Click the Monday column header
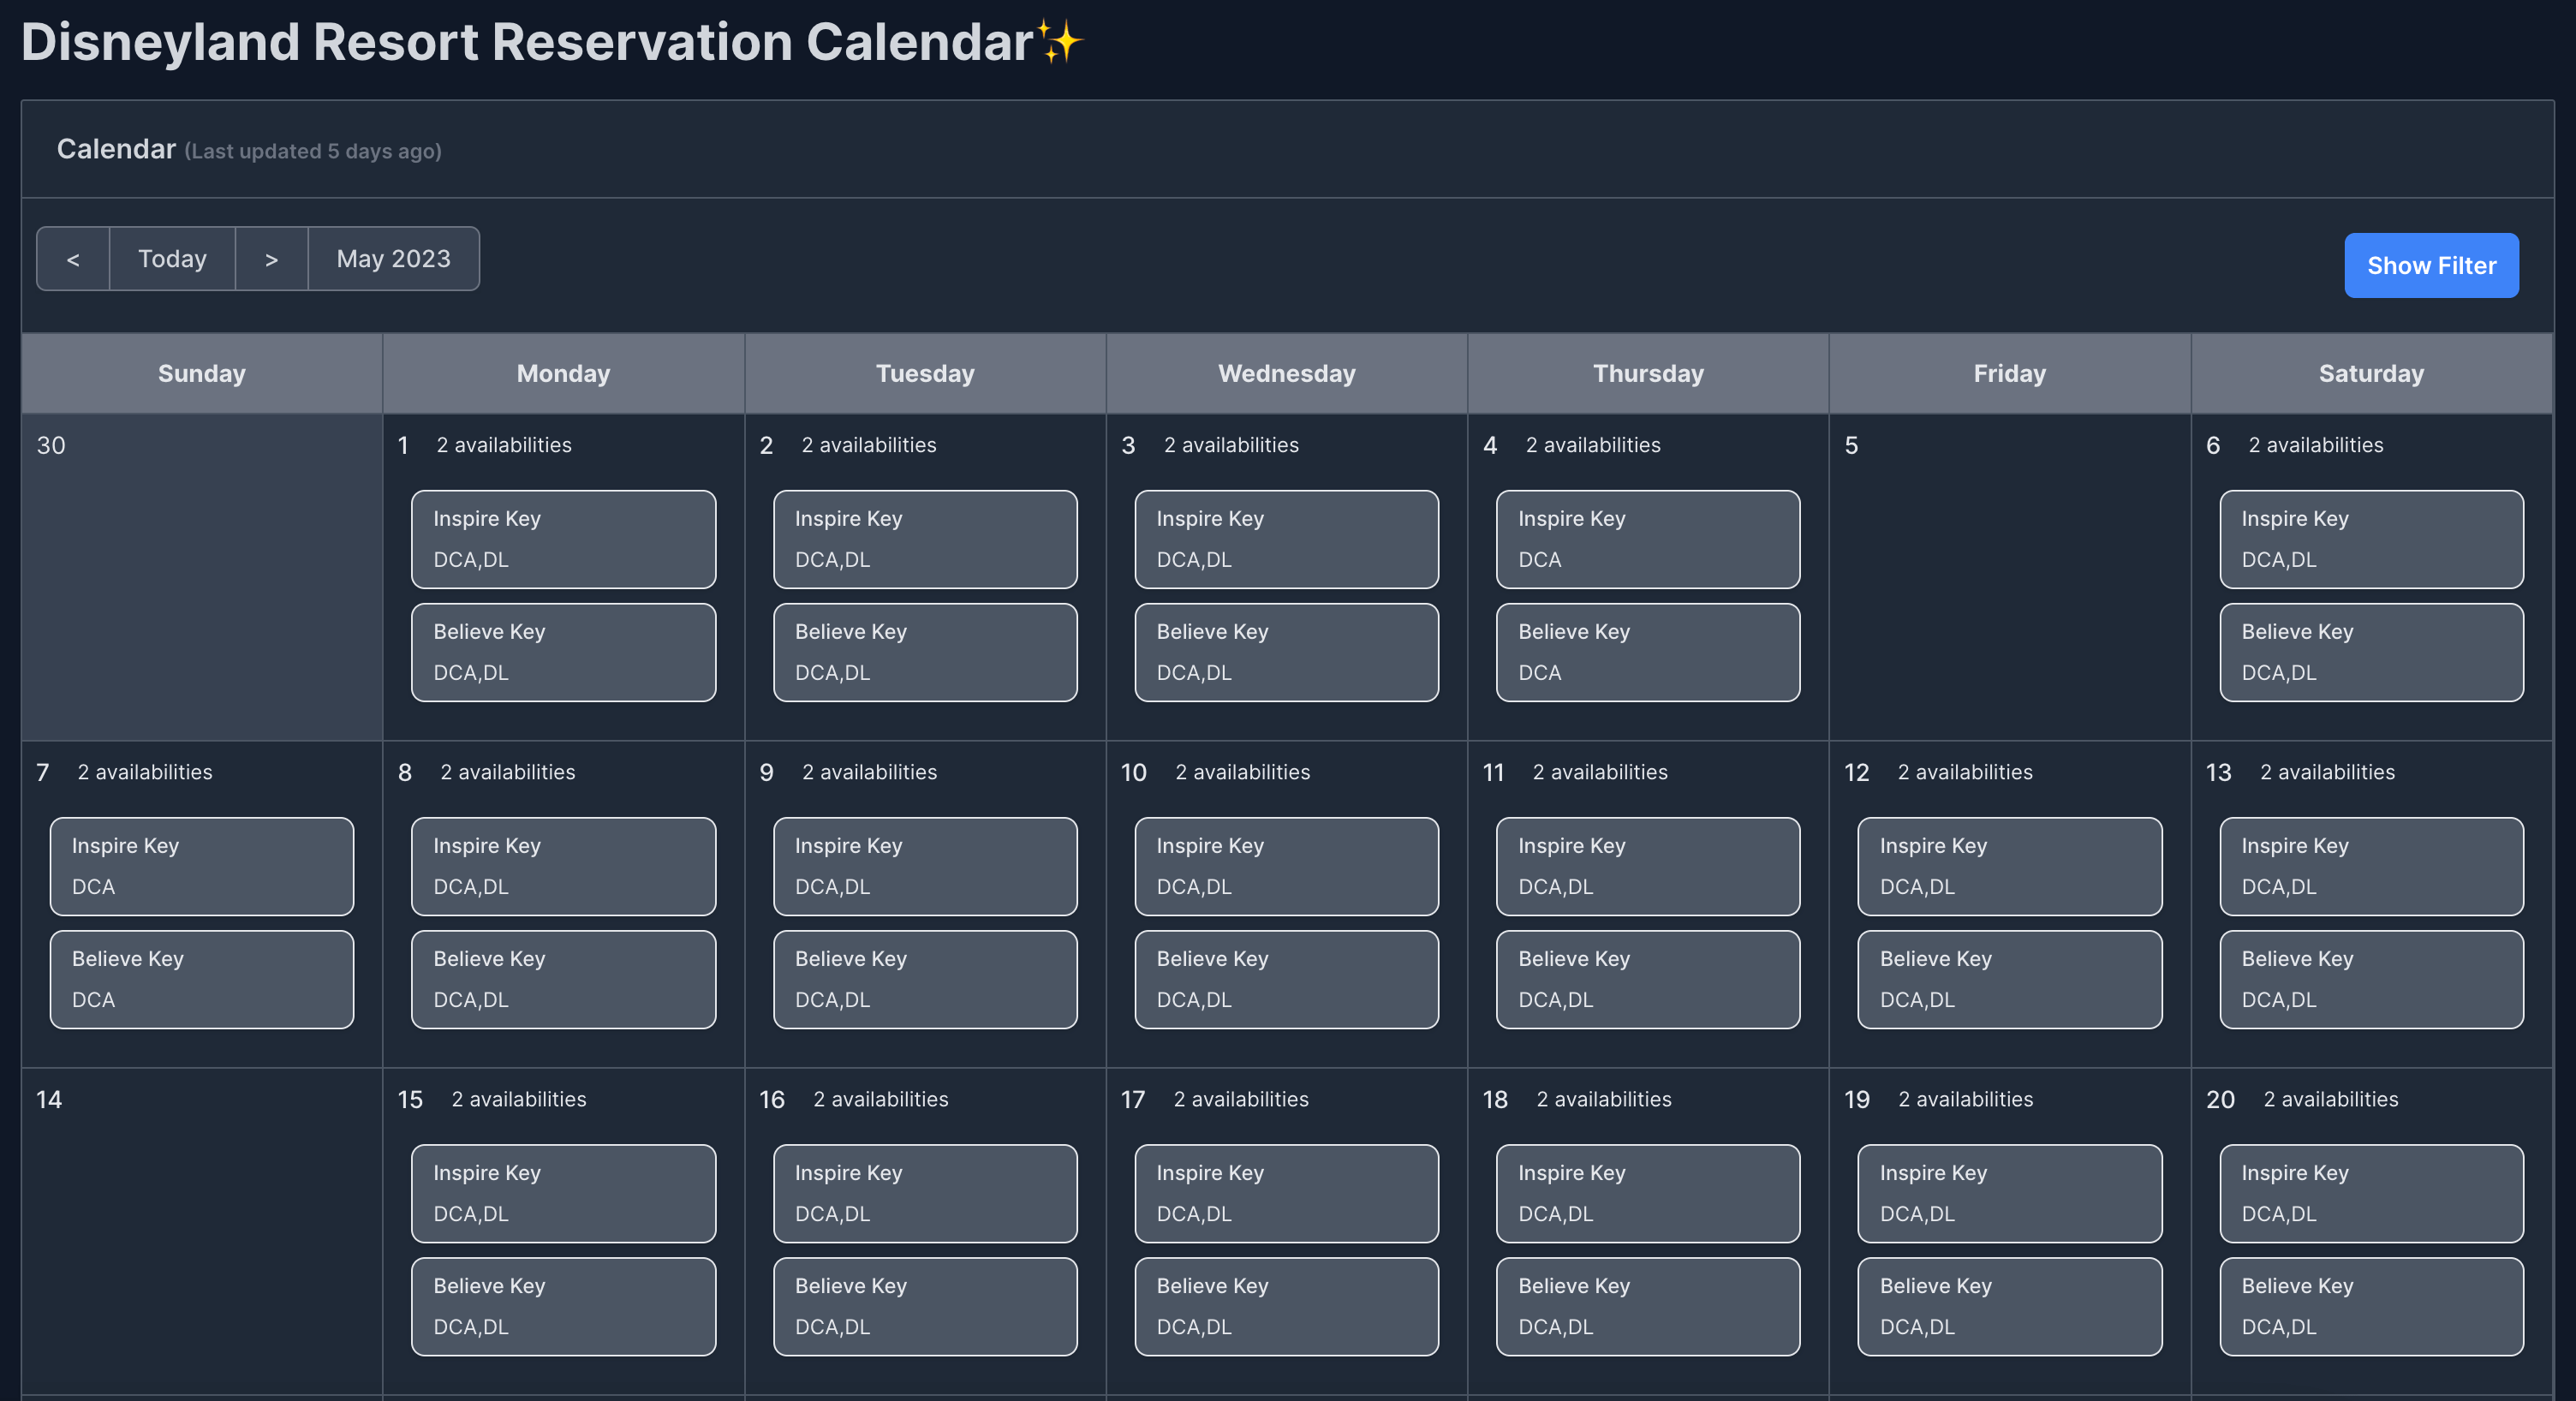The height and width of the screenshot is (1401, 2576). point(563,373)
